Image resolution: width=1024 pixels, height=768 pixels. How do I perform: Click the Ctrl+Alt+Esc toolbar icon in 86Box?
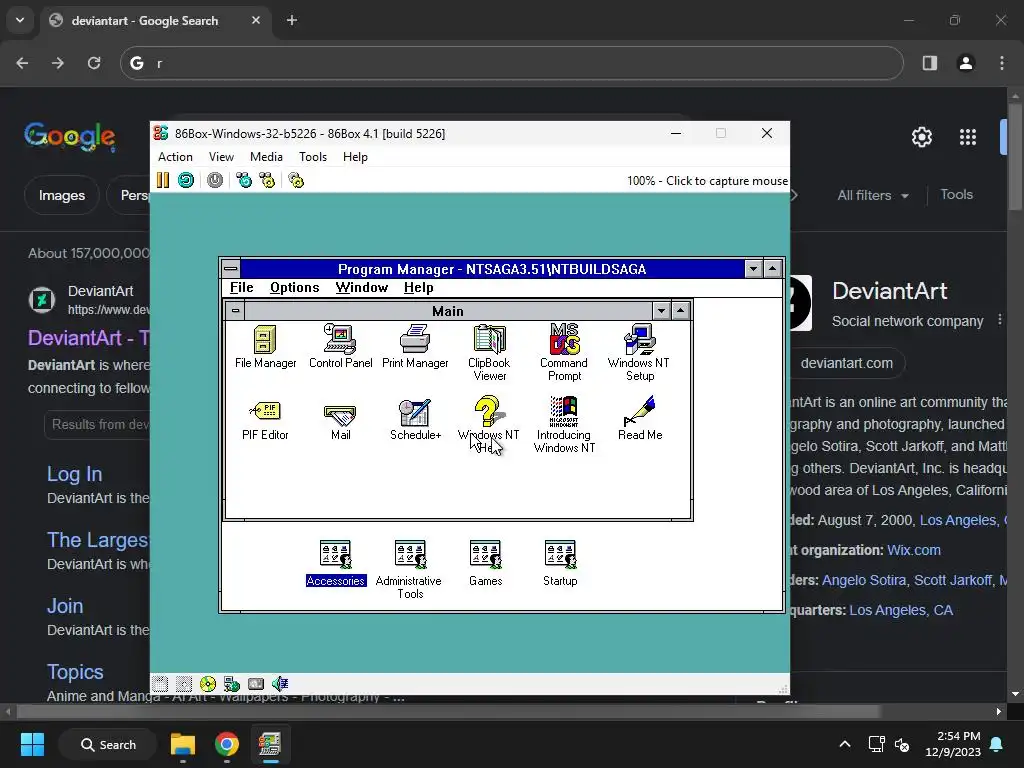[267, 180]
